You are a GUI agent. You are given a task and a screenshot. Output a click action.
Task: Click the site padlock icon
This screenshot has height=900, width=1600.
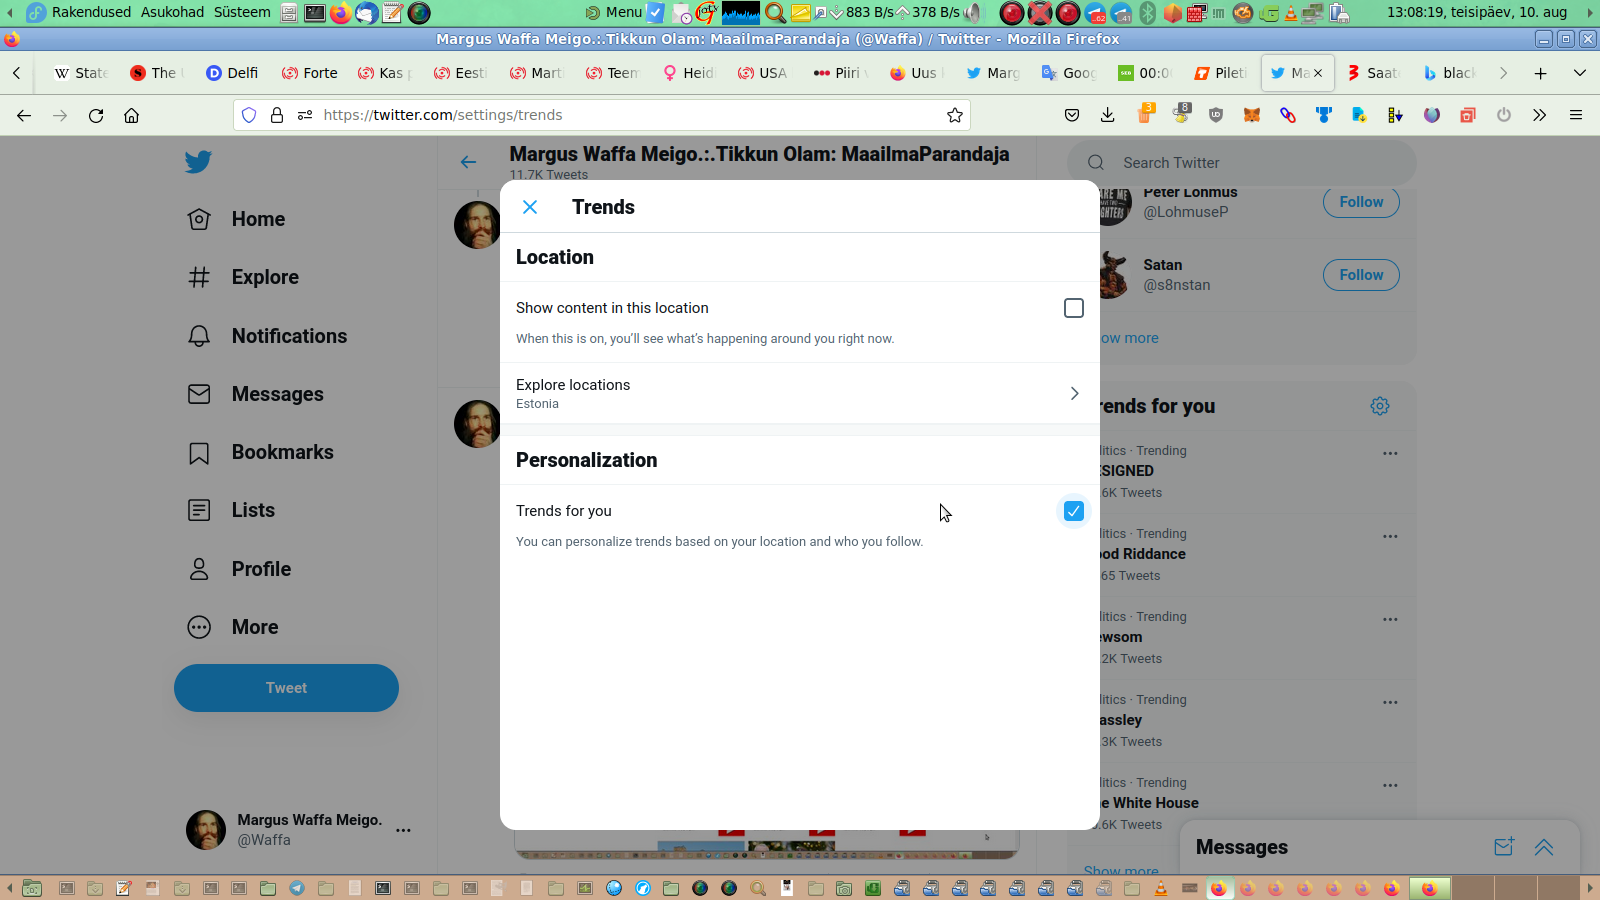[x=277, y=115]
